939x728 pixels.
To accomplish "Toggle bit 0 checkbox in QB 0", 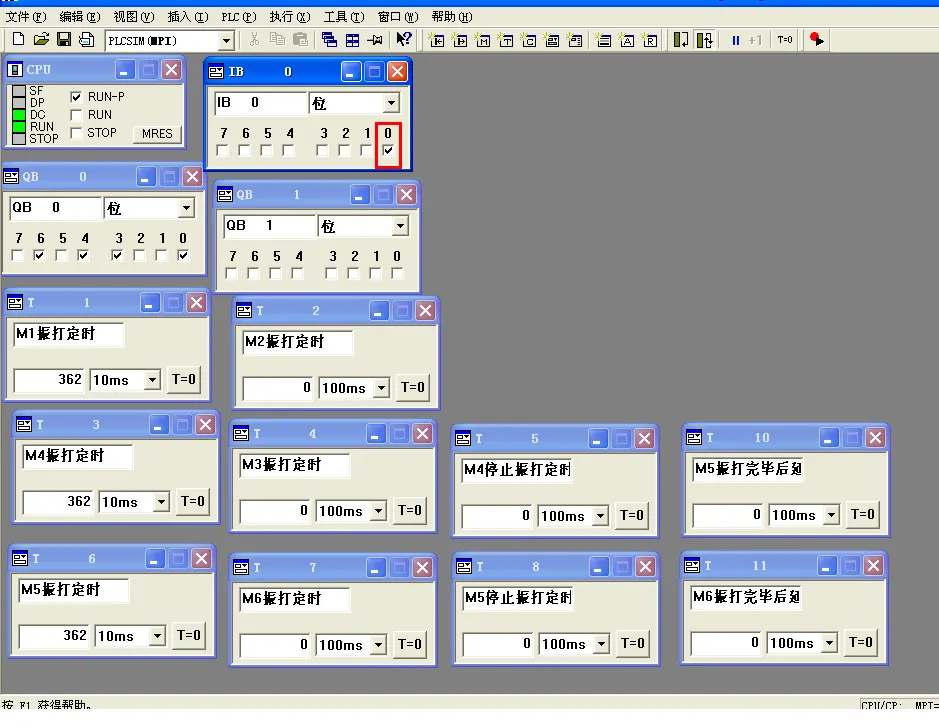I will click(183, 256).
